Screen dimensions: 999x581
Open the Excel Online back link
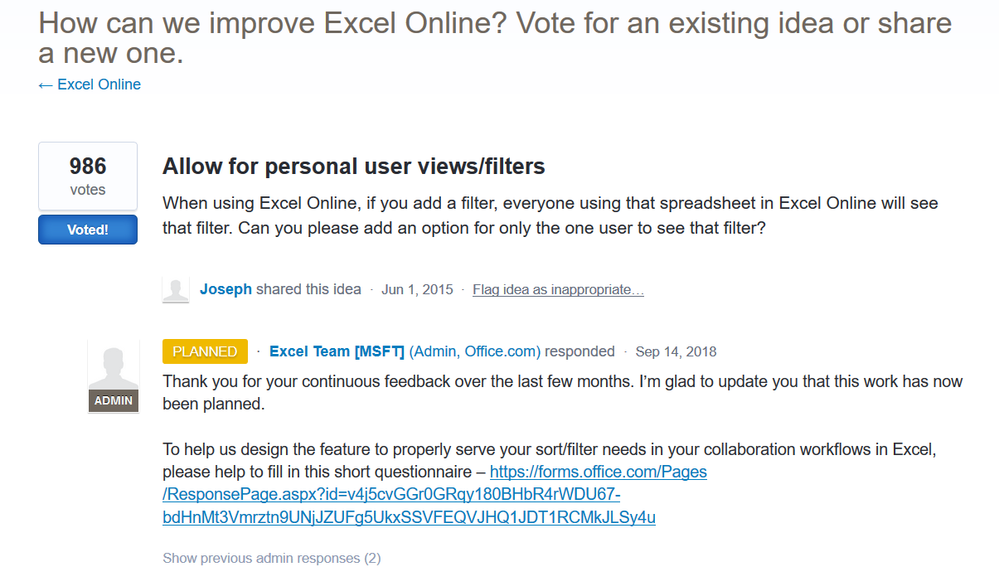[x=97, y=84]
